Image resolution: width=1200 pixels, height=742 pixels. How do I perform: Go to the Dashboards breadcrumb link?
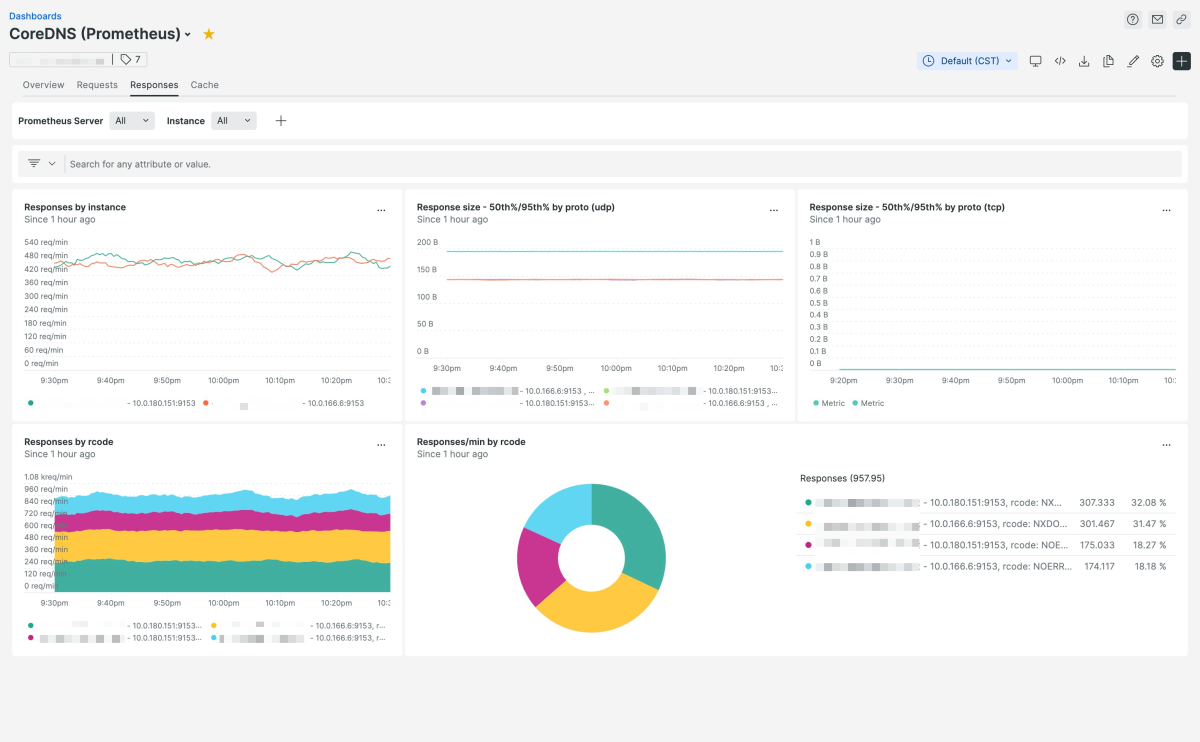point(35,16)
